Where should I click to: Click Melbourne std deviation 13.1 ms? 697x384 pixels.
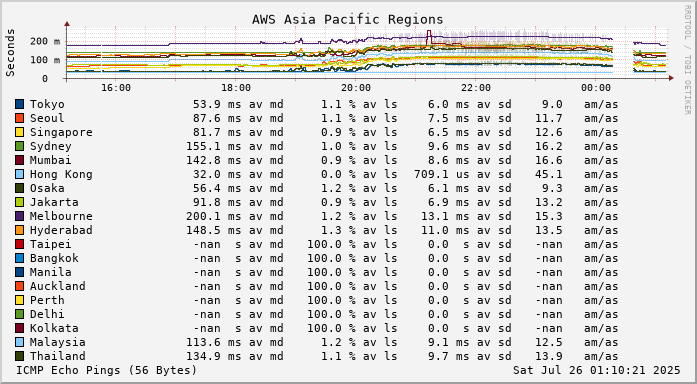coord(445,216)
